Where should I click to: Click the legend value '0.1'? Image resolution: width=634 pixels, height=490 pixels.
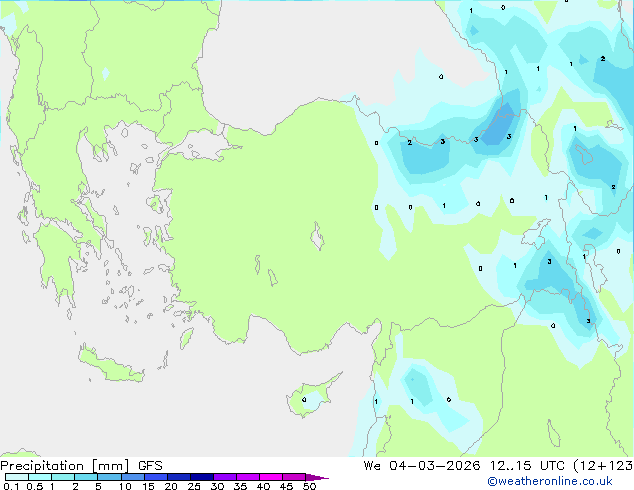click(11, 486)
